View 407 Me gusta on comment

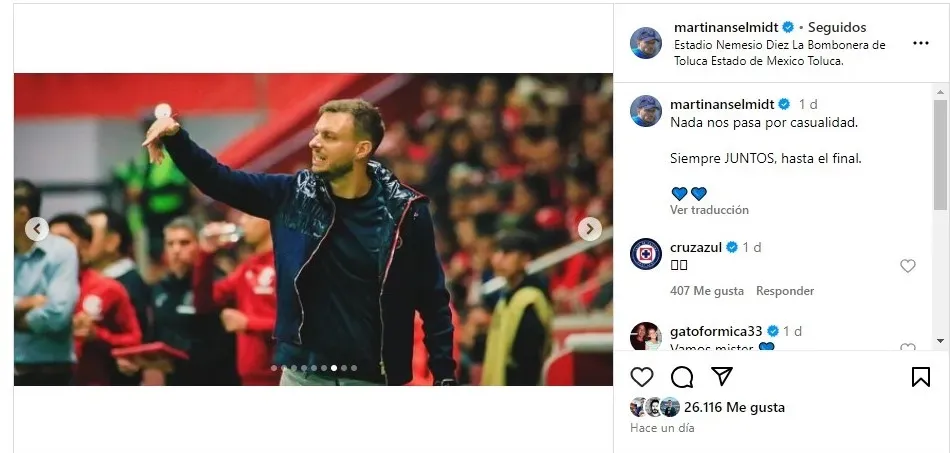click(x=707, y=291)
